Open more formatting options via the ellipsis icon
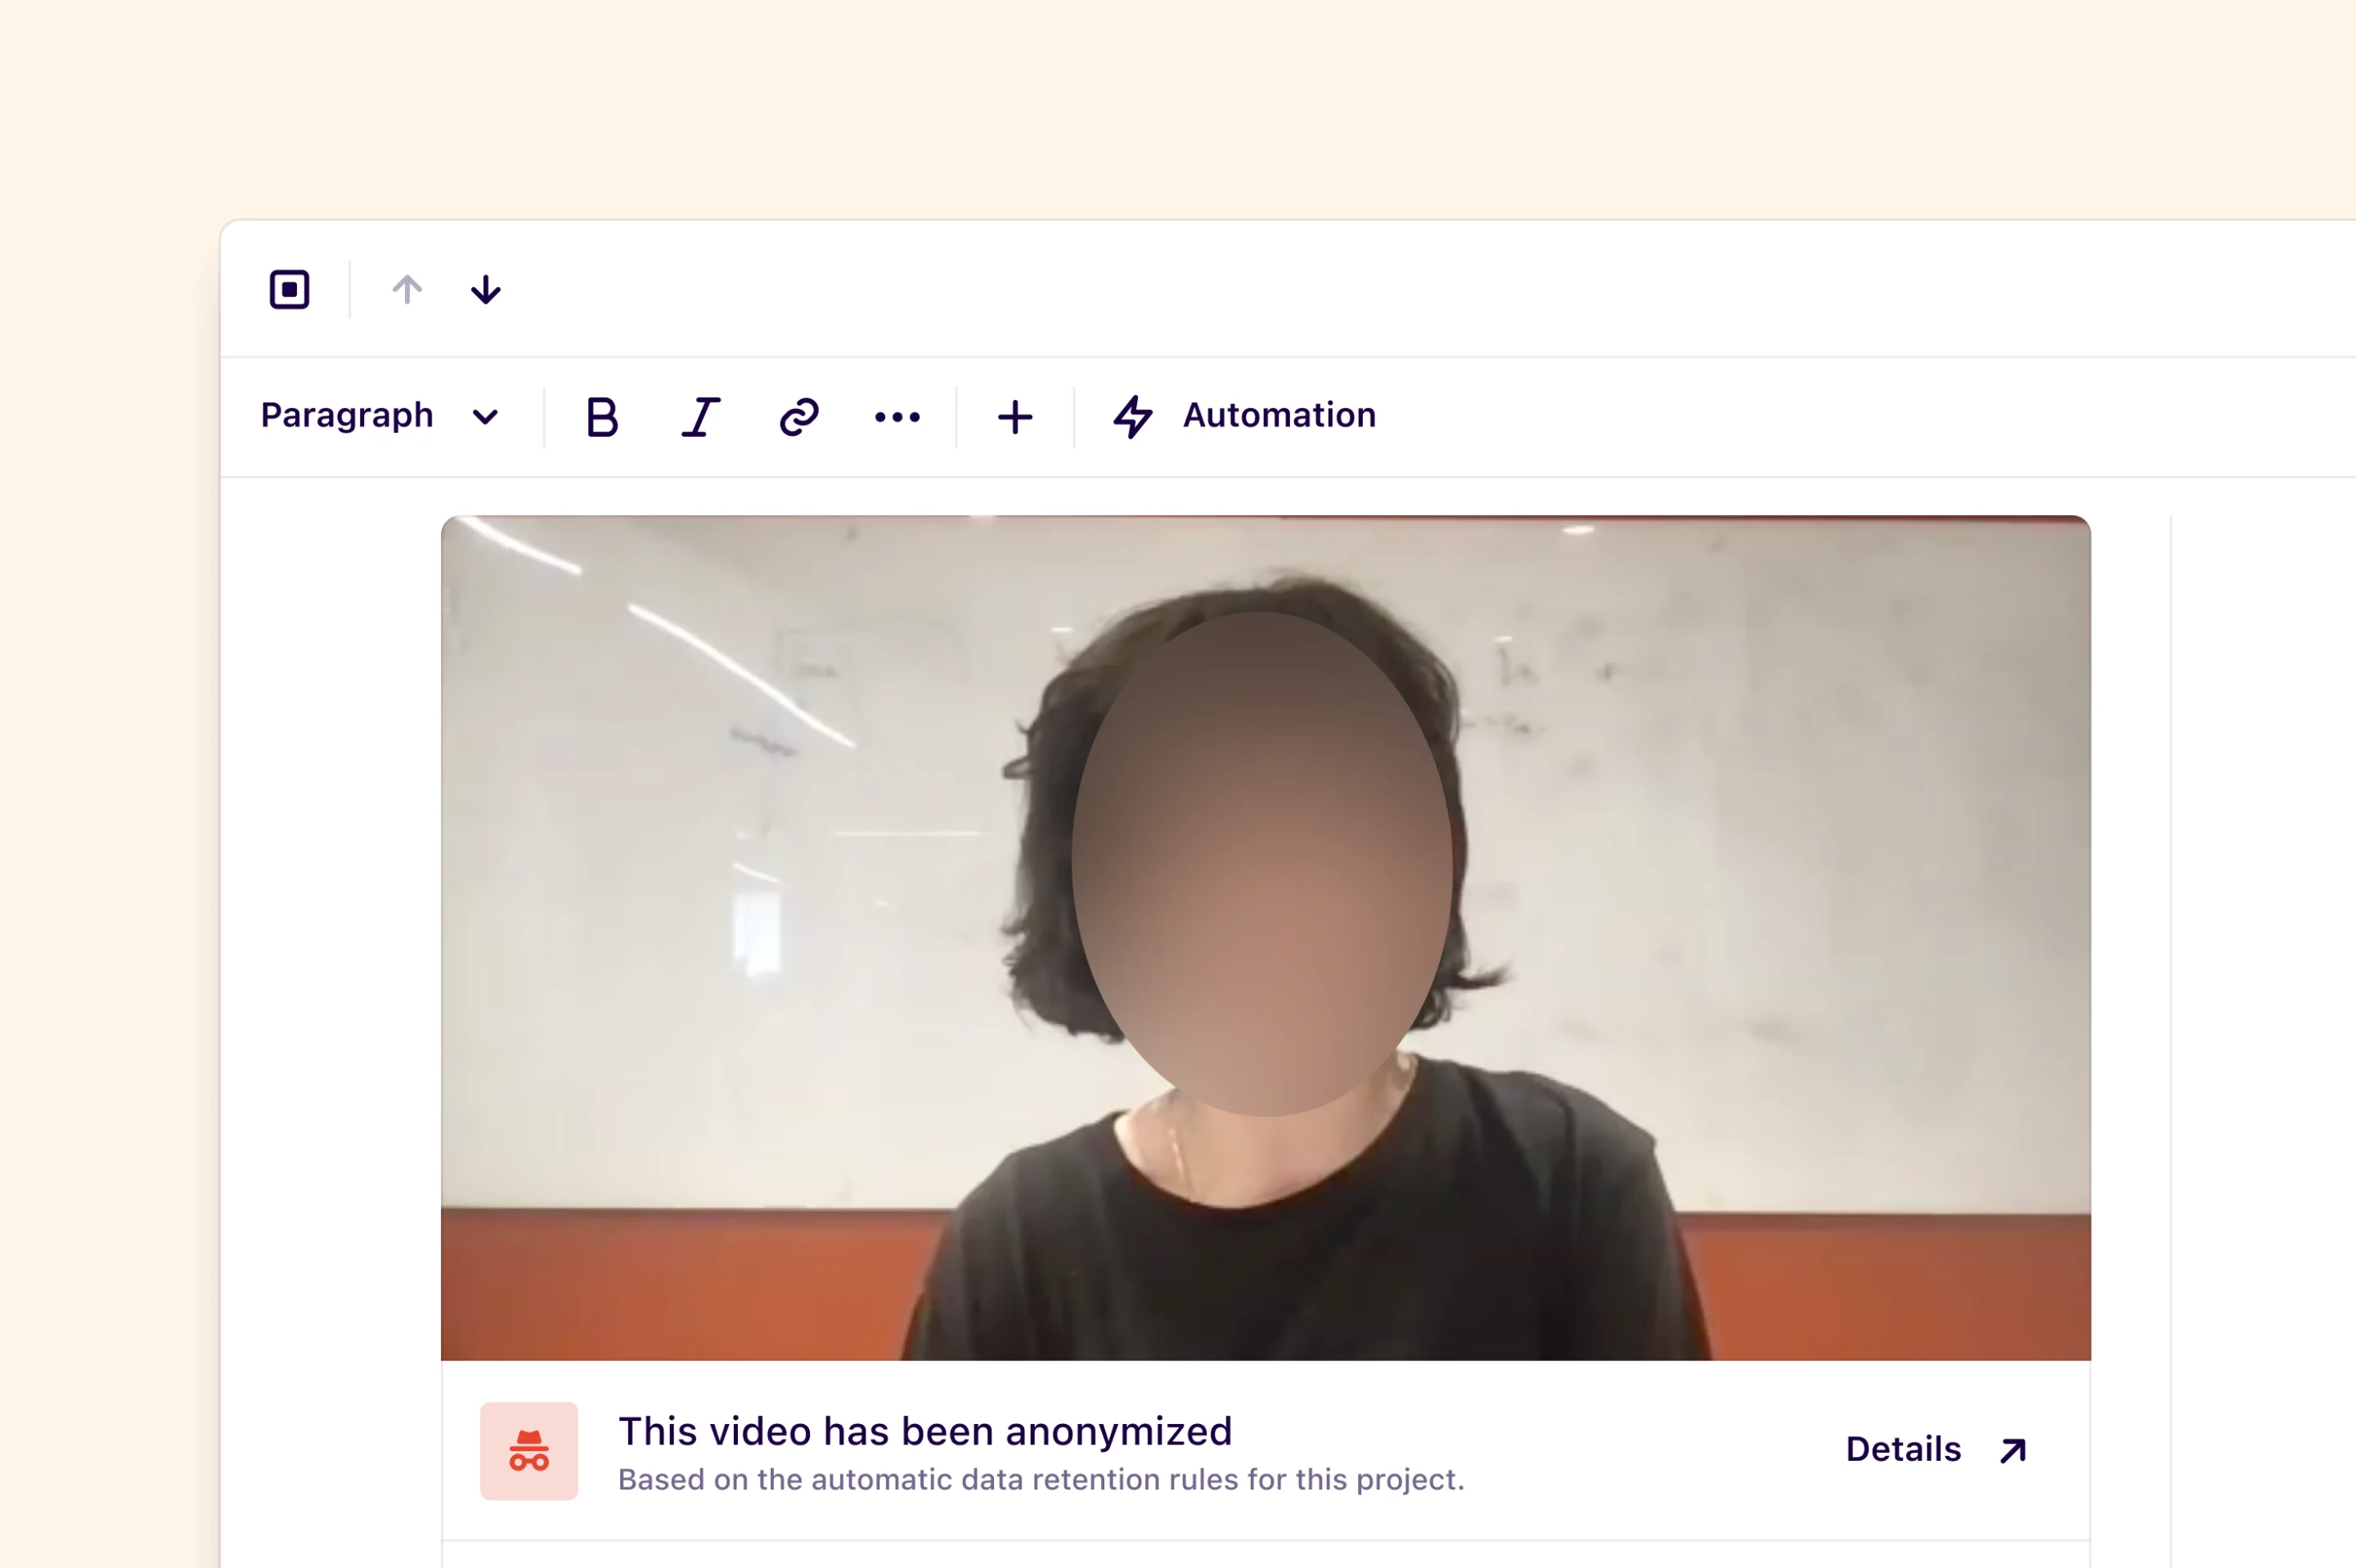The image size is (2356, 1568). tap(897, 416)
